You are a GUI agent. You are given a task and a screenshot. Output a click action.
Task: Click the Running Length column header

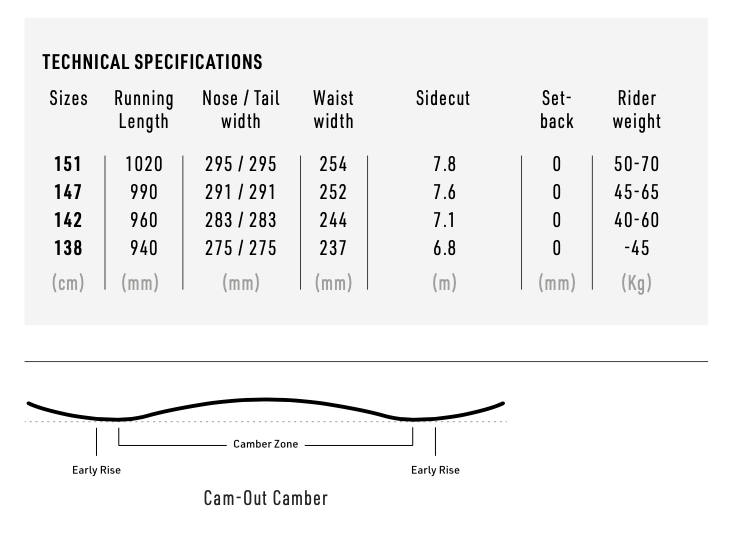(144, 110)
